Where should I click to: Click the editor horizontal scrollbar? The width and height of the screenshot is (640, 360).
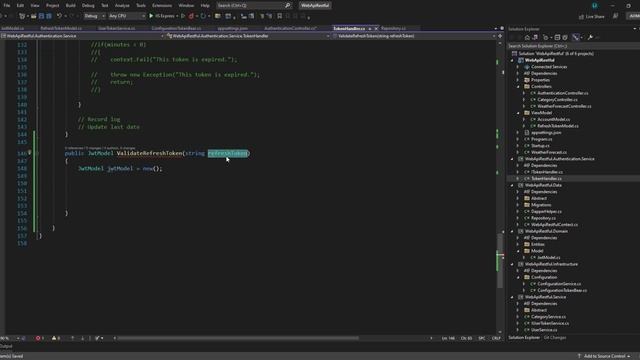click(238, 338)
